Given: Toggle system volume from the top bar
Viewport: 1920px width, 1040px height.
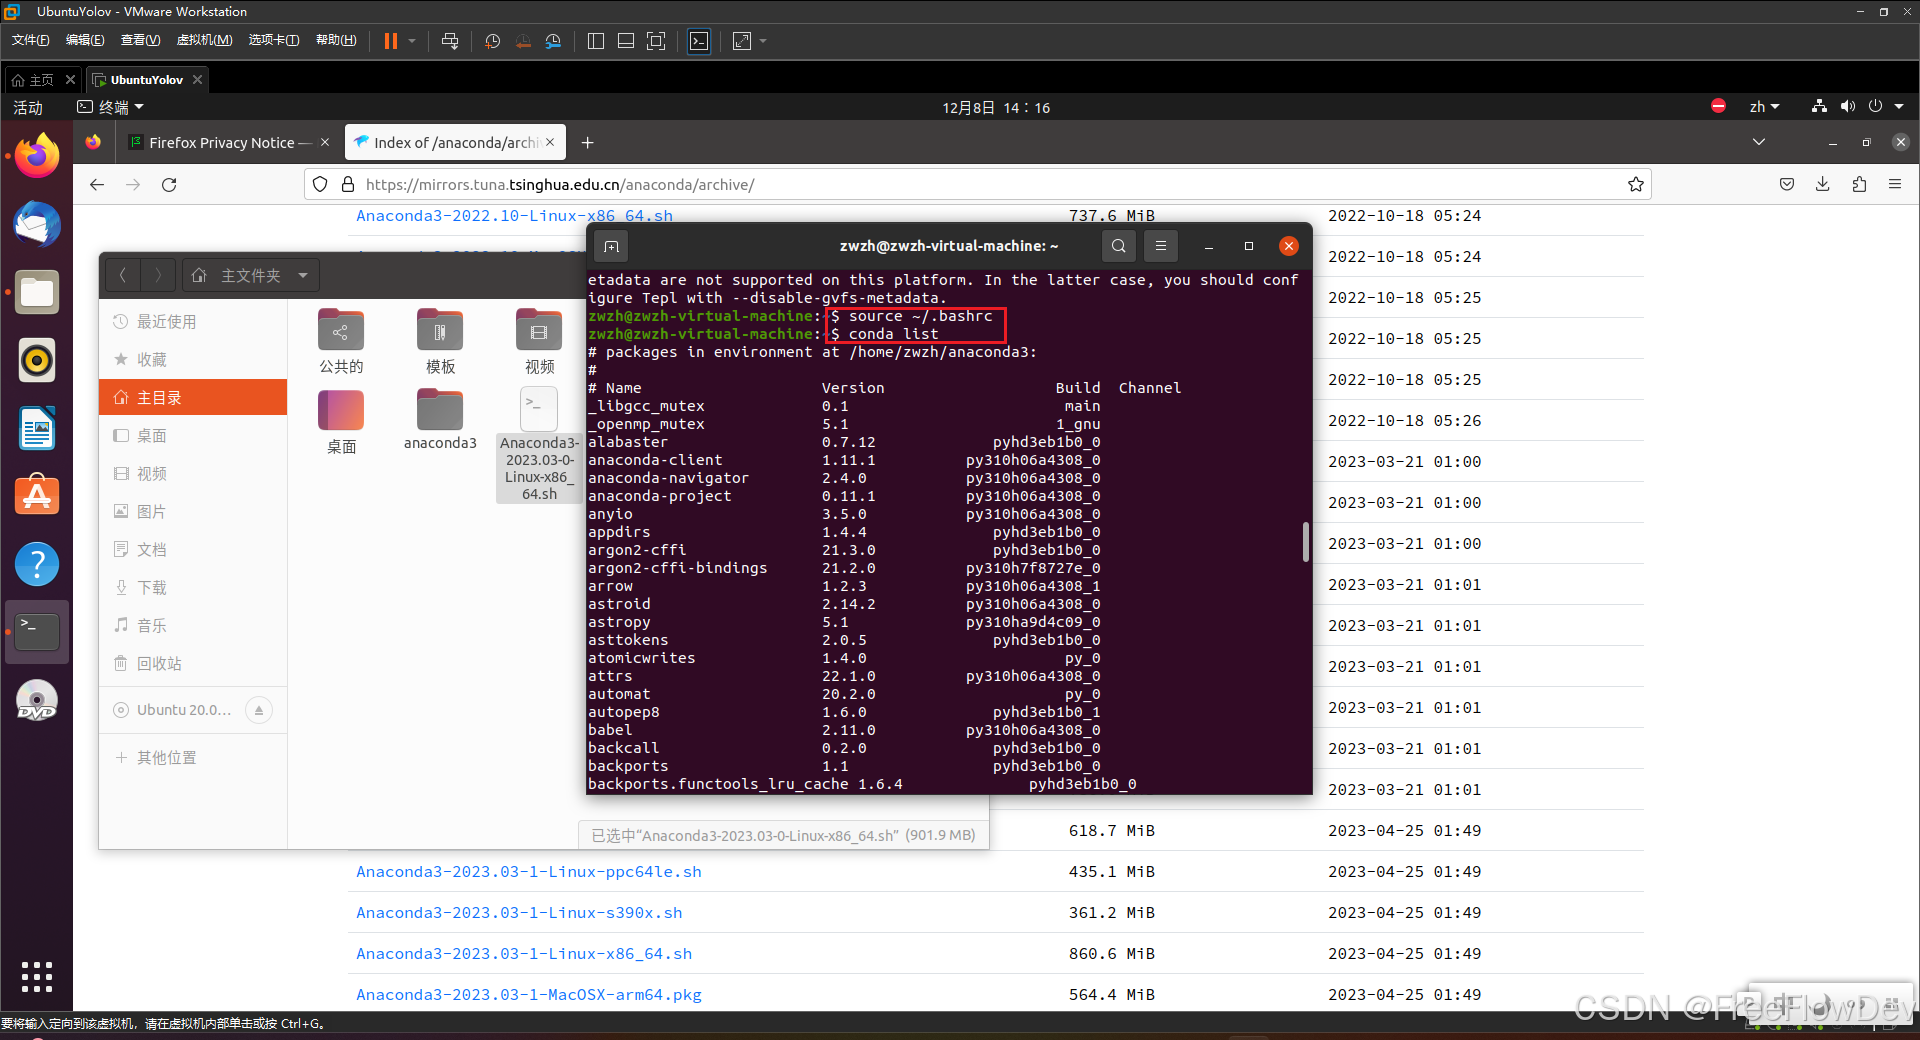Looking at the screenshot, I should (1847, 106).
